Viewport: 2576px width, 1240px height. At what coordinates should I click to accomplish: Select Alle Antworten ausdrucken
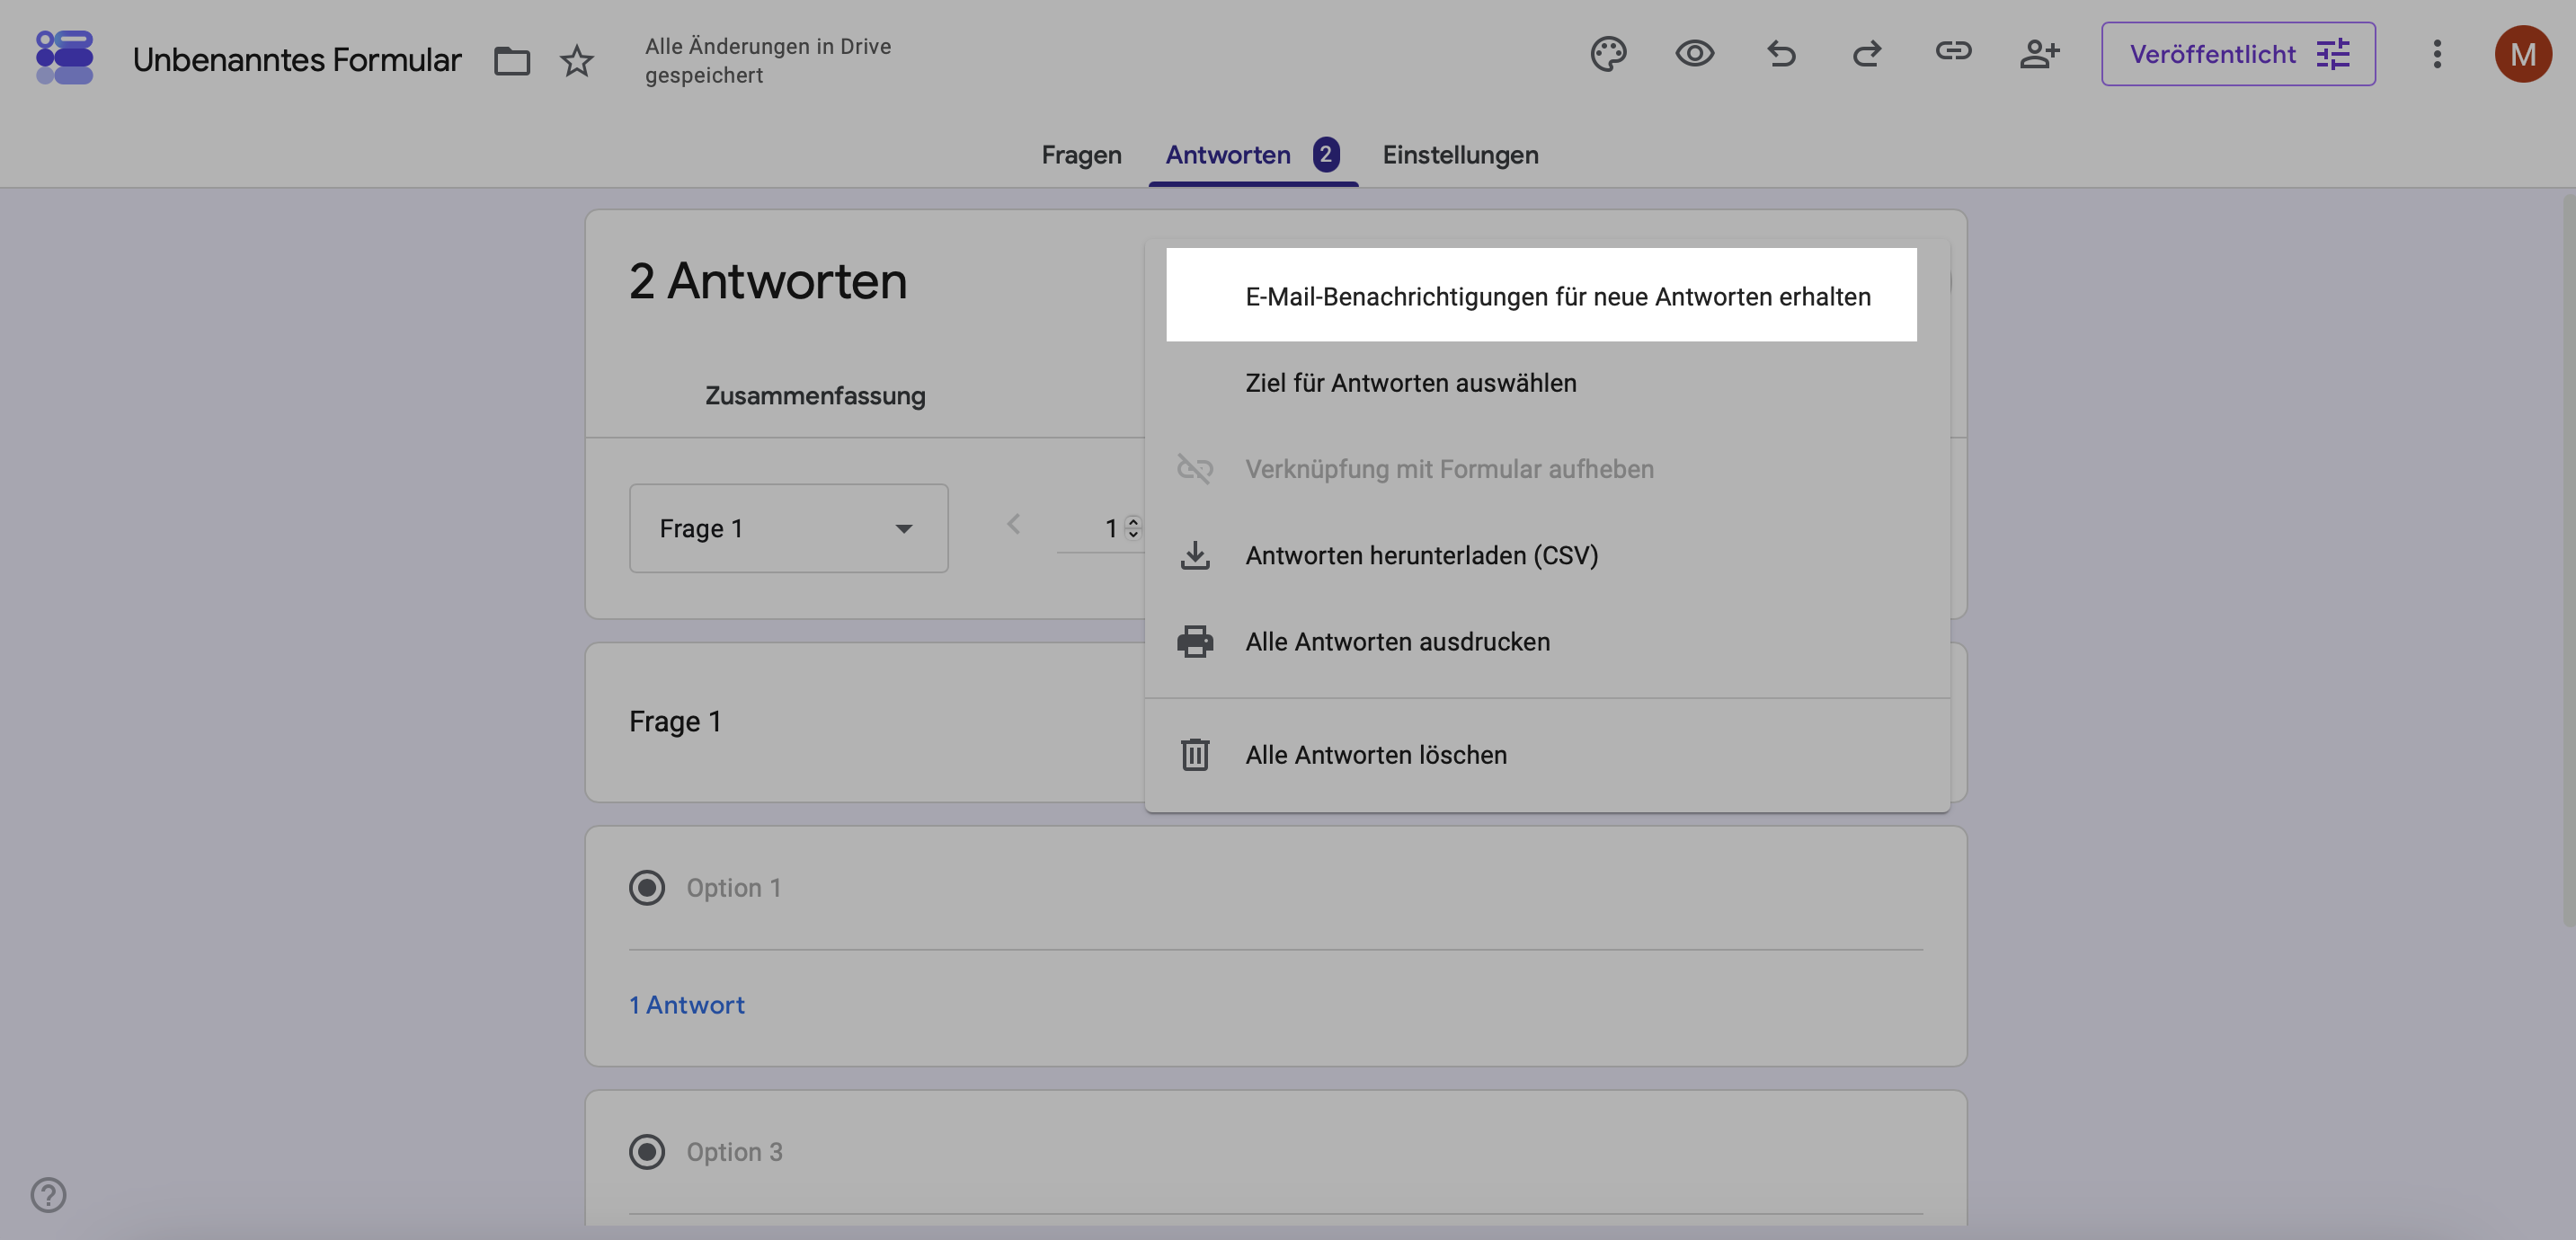click(1547, 641)
